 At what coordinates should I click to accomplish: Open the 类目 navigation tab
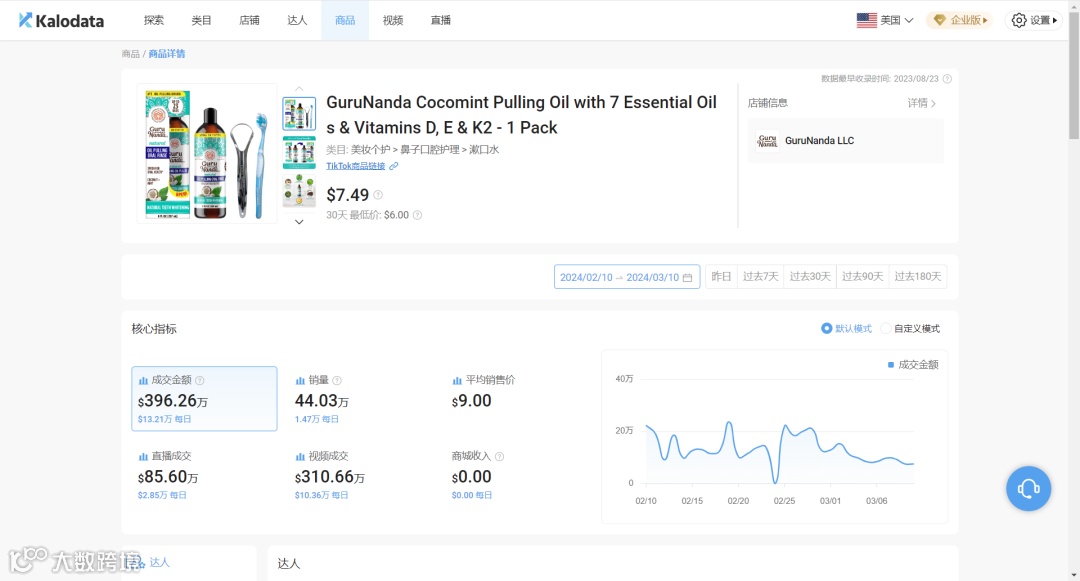(201, 21)
